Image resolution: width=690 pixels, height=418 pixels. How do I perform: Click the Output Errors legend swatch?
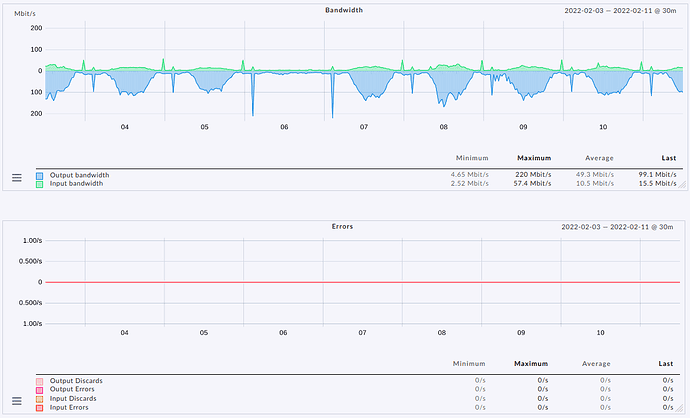(40, 389)
